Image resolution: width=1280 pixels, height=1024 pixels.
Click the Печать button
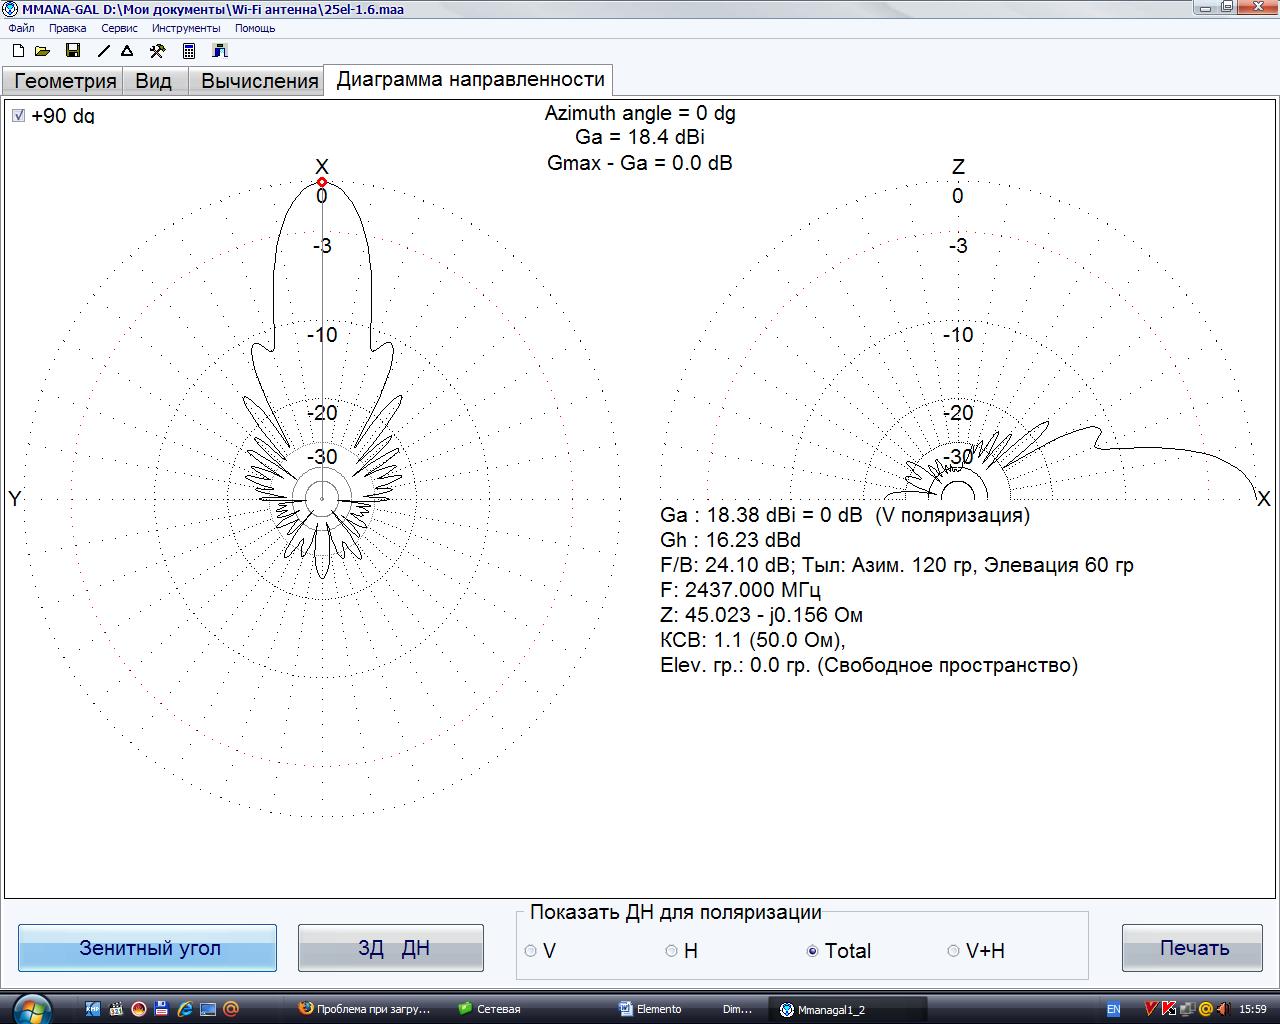tap(1193, 948)
